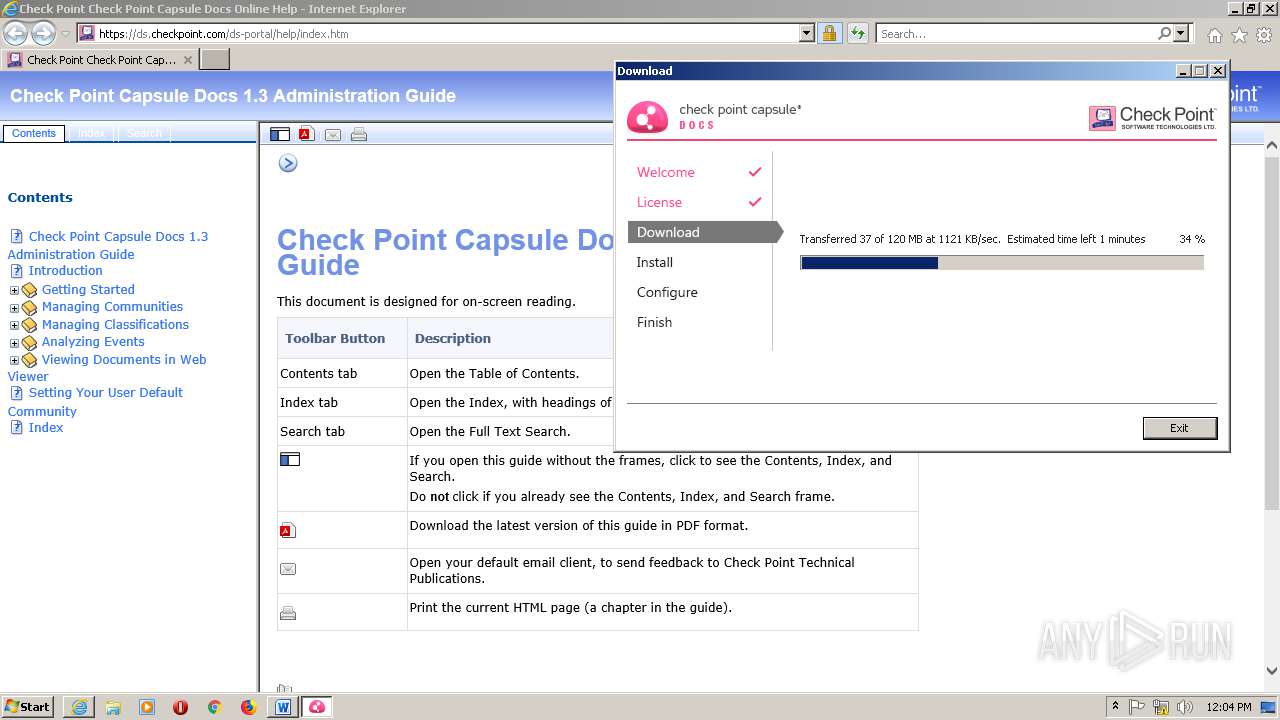Click the Action Center flag icon in the tray
1280x720 pixels.
1137,707
